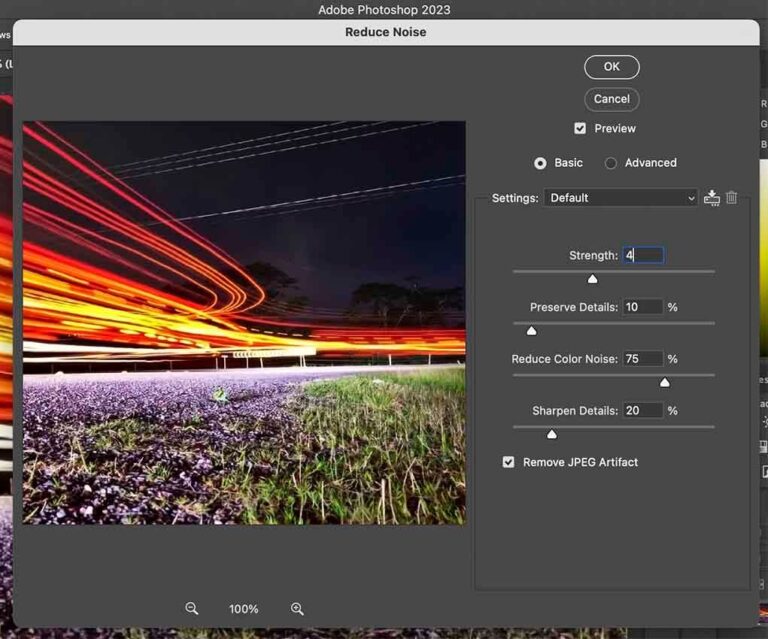The height and width of the screenshot is (639, 768).
Task: Click the Sharpen Details slider handle
Action: pos(551,434)
